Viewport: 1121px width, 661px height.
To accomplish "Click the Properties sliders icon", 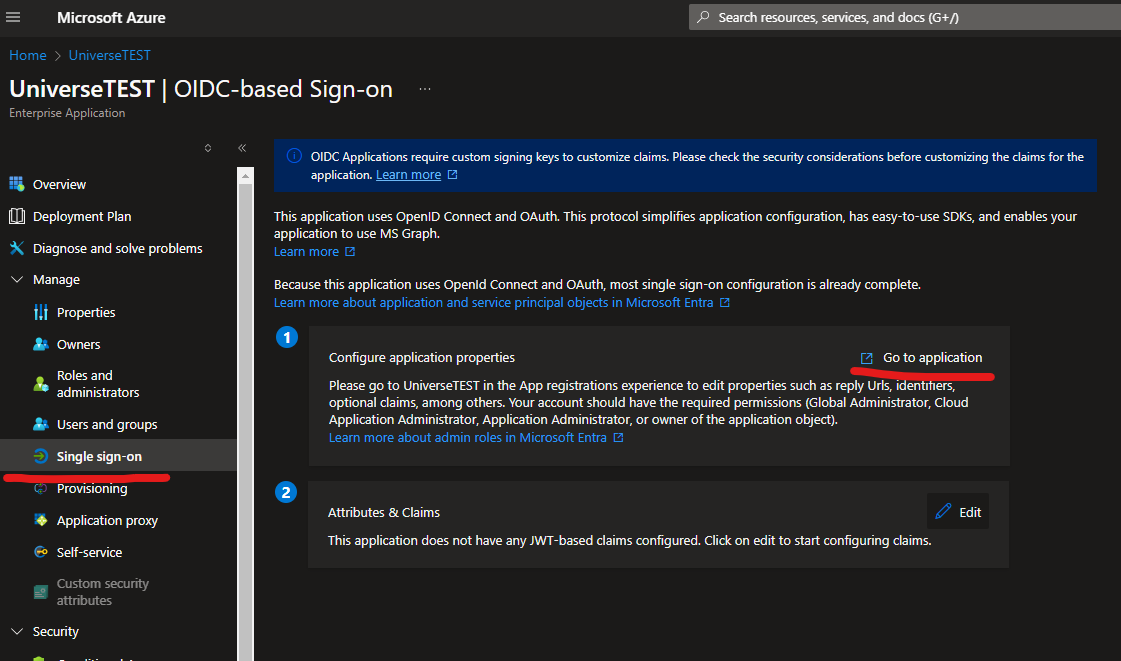I will 41,312.
